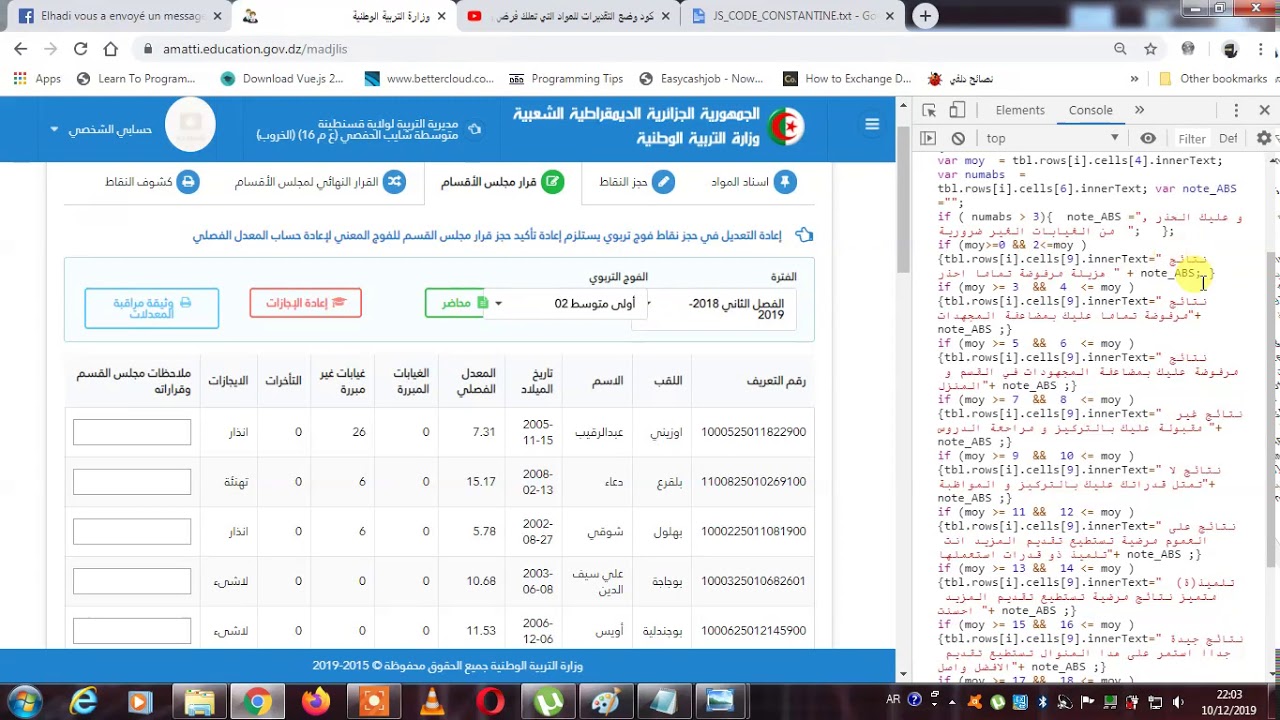Viewport: 1280px width, 720px height.
Task: Select the DevTools element inspector tool
Action: [x=929, y=110]
